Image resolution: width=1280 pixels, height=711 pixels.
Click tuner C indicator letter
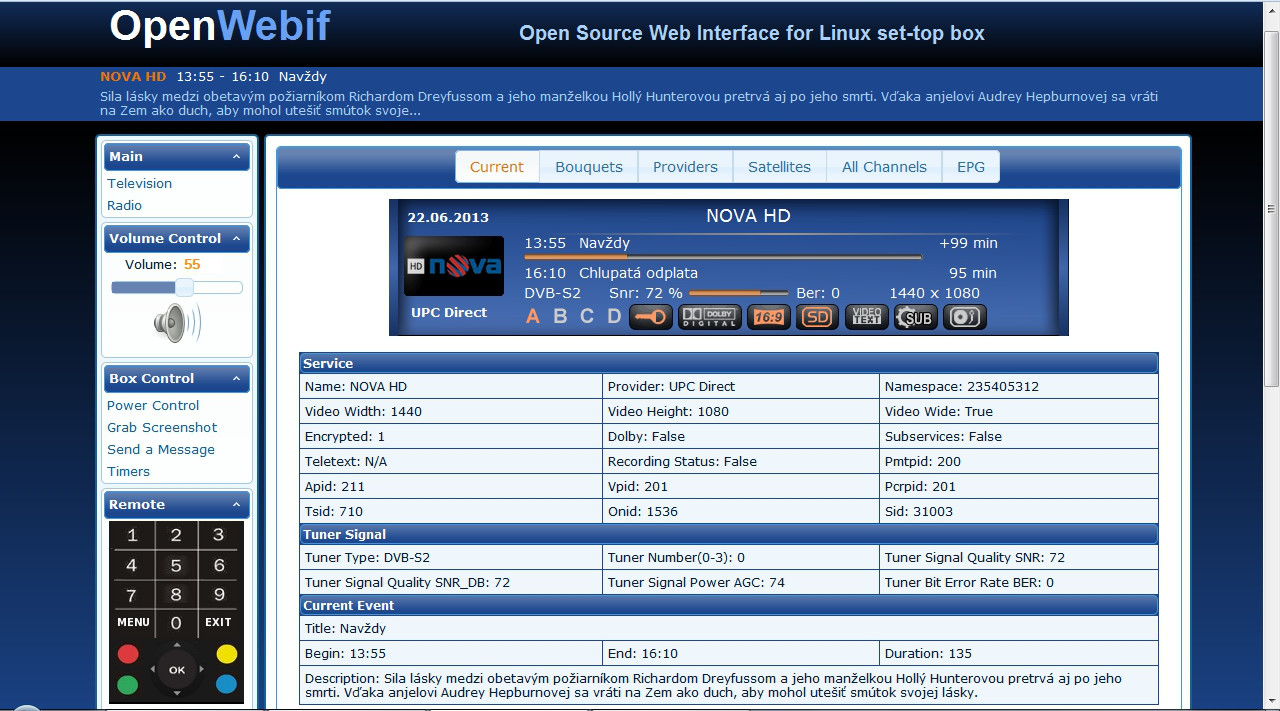pos(587,317)
